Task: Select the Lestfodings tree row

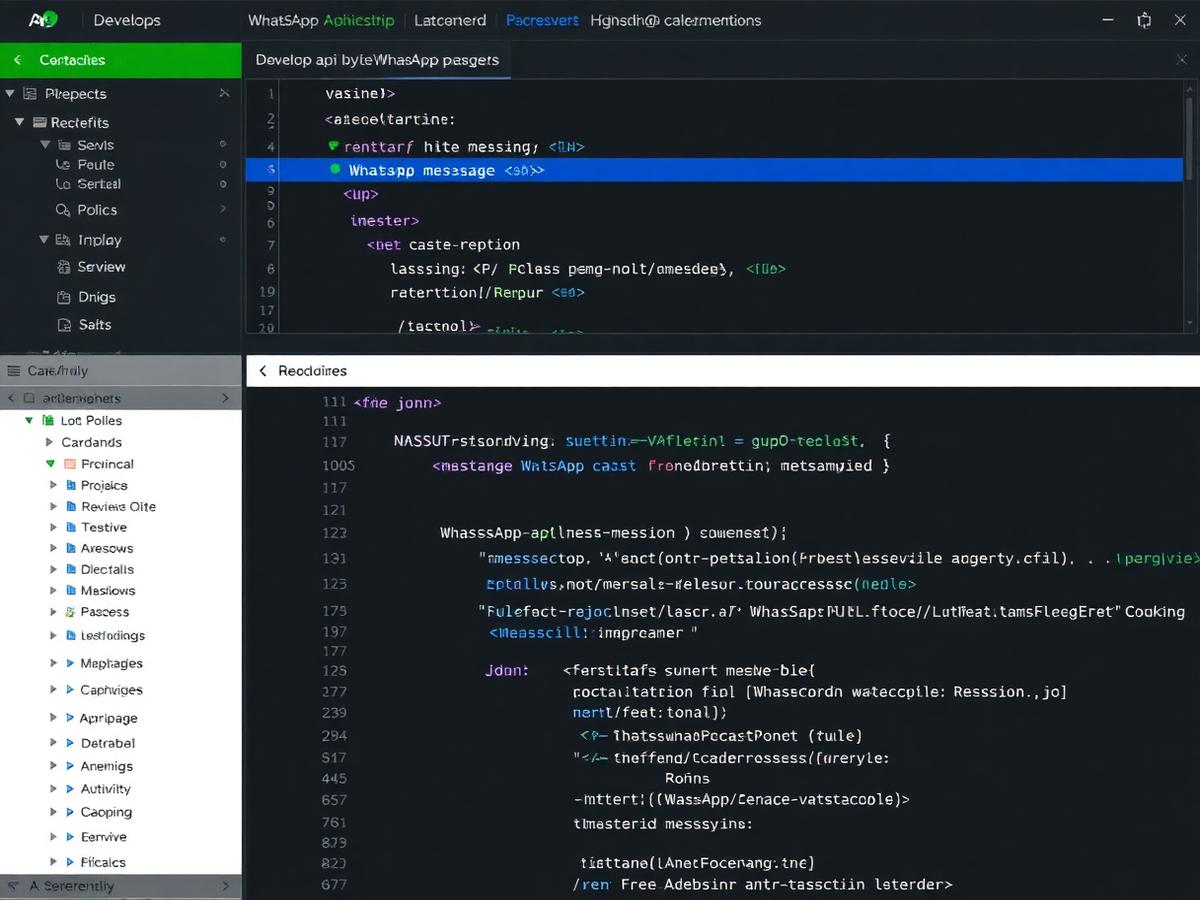Action: (x=120, y=635)
